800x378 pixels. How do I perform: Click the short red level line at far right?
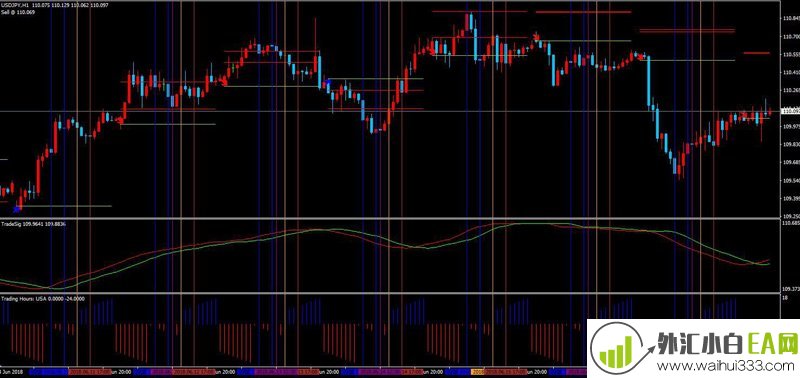click(x=756, y=53)
